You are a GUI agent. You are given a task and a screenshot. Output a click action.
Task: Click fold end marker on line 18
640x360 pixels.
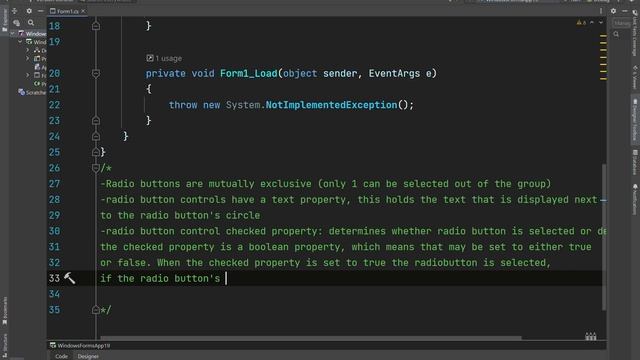click(96, 26)
